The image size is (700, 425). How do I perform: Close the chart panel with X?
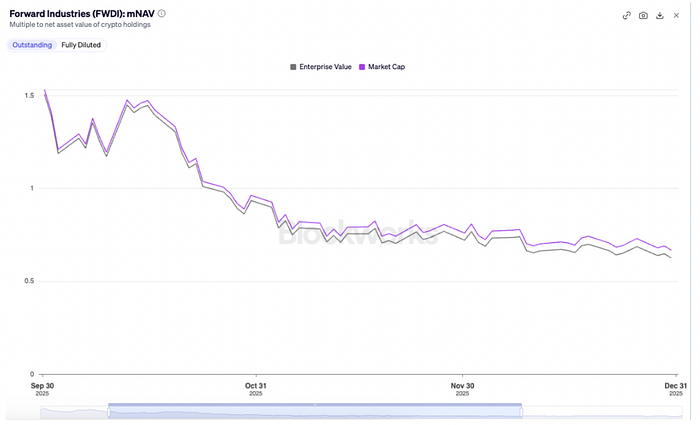[677, 15]
